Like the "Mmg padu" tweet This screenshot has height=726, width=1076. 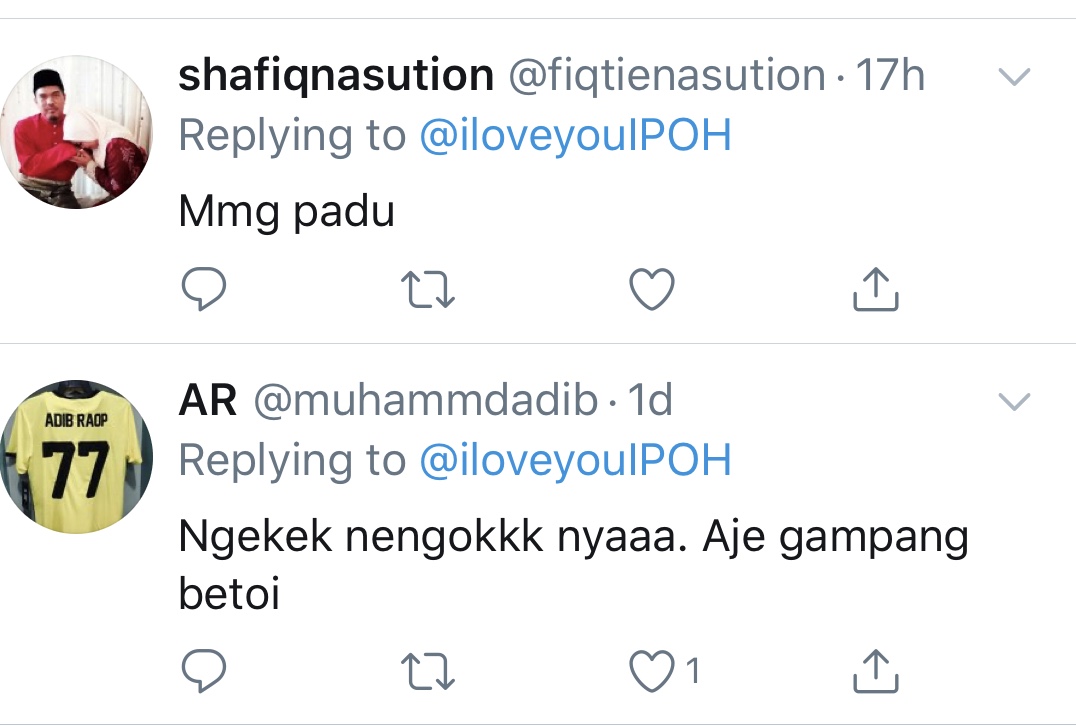pyautogui.click(x=652, y=290)
